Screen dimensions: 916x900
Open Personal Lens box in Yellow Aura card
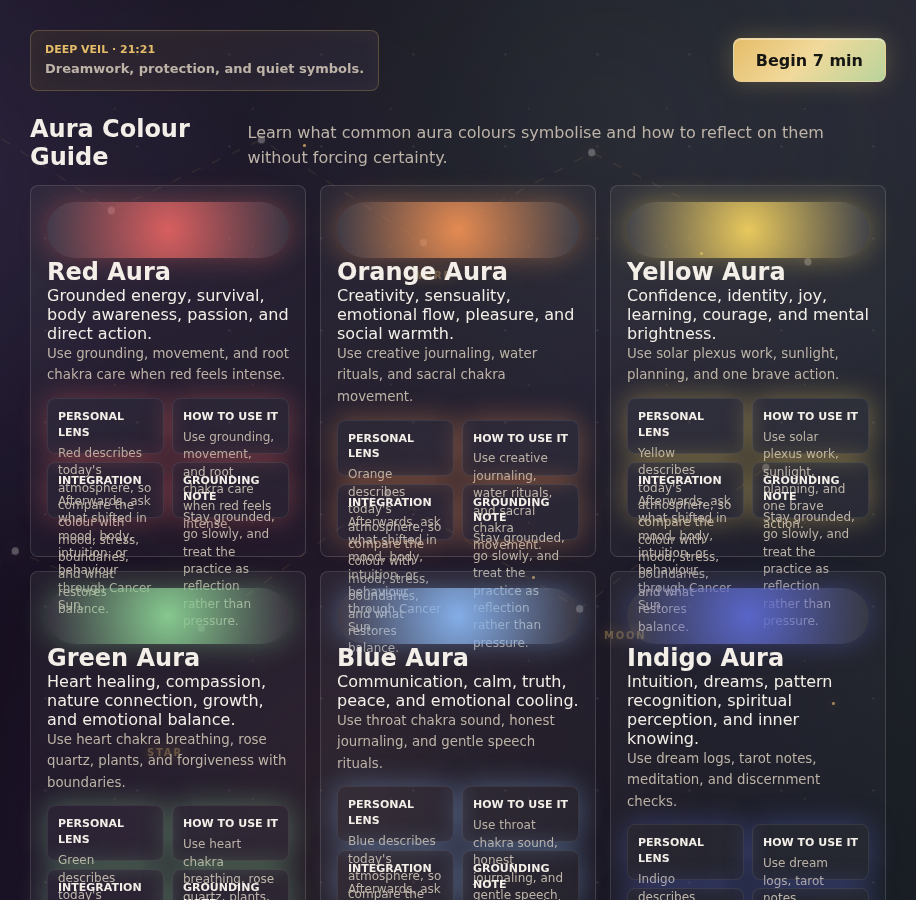(685, 426)
